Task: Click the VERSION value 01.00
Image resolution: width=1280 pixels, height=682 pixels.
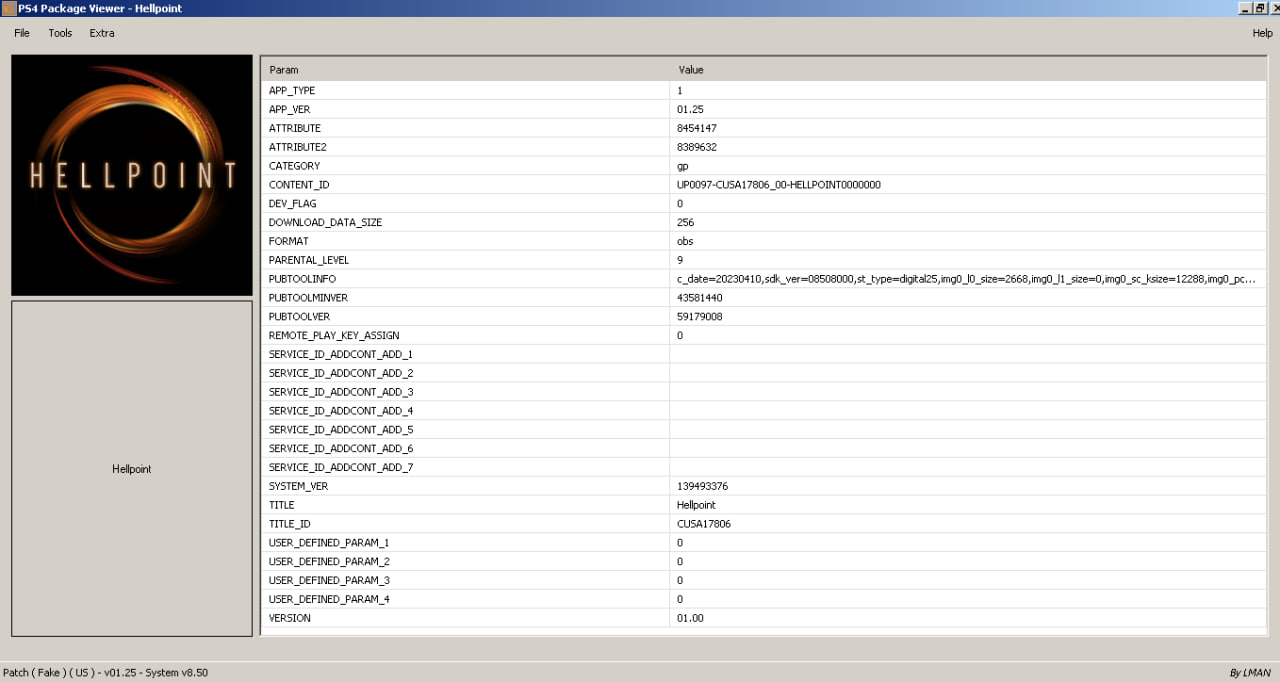Action: coord(690,618)
